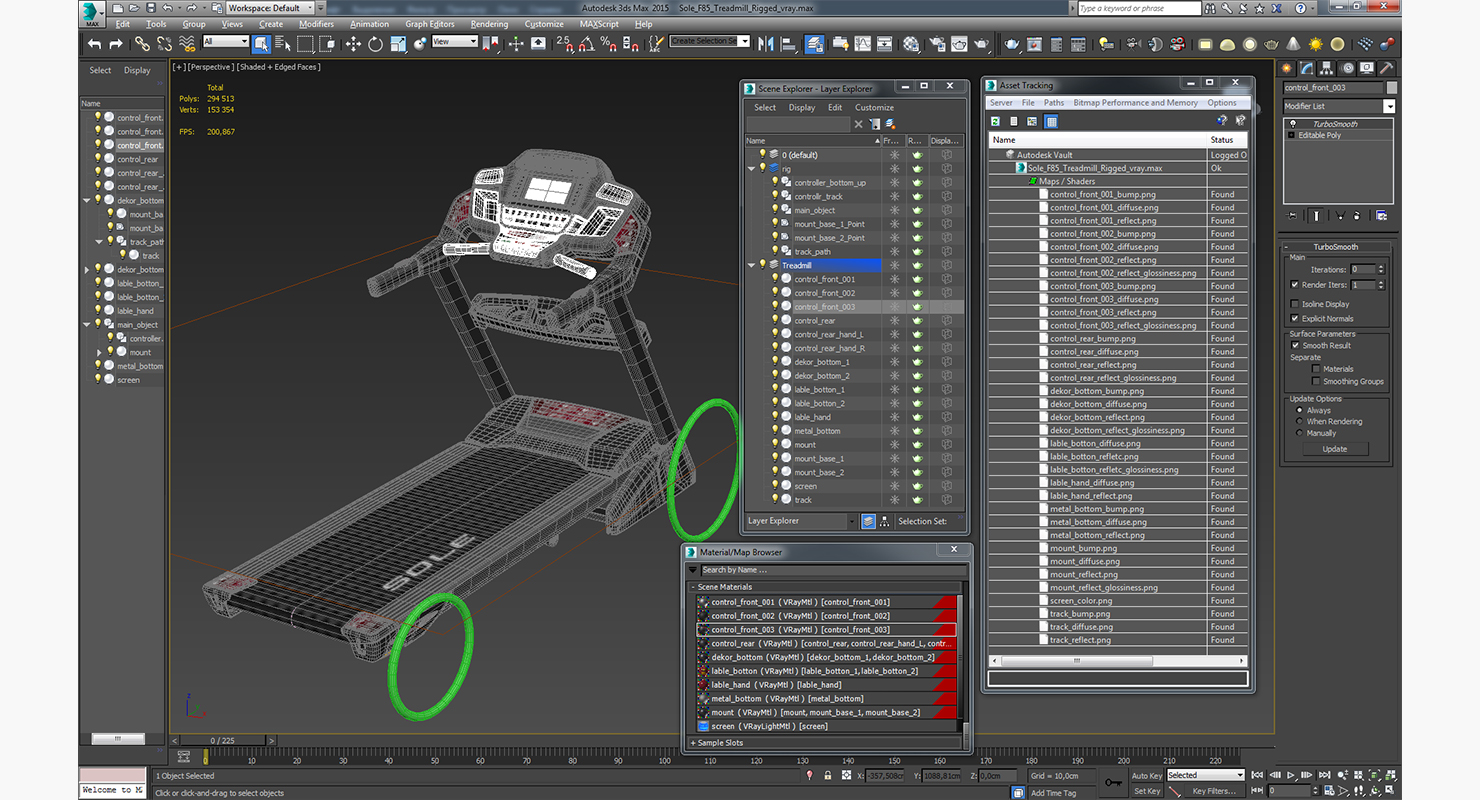Collapse the Treadmill layer in Layer Explorer
This screenshot has width=1480, height=800.
coord(751,265)
